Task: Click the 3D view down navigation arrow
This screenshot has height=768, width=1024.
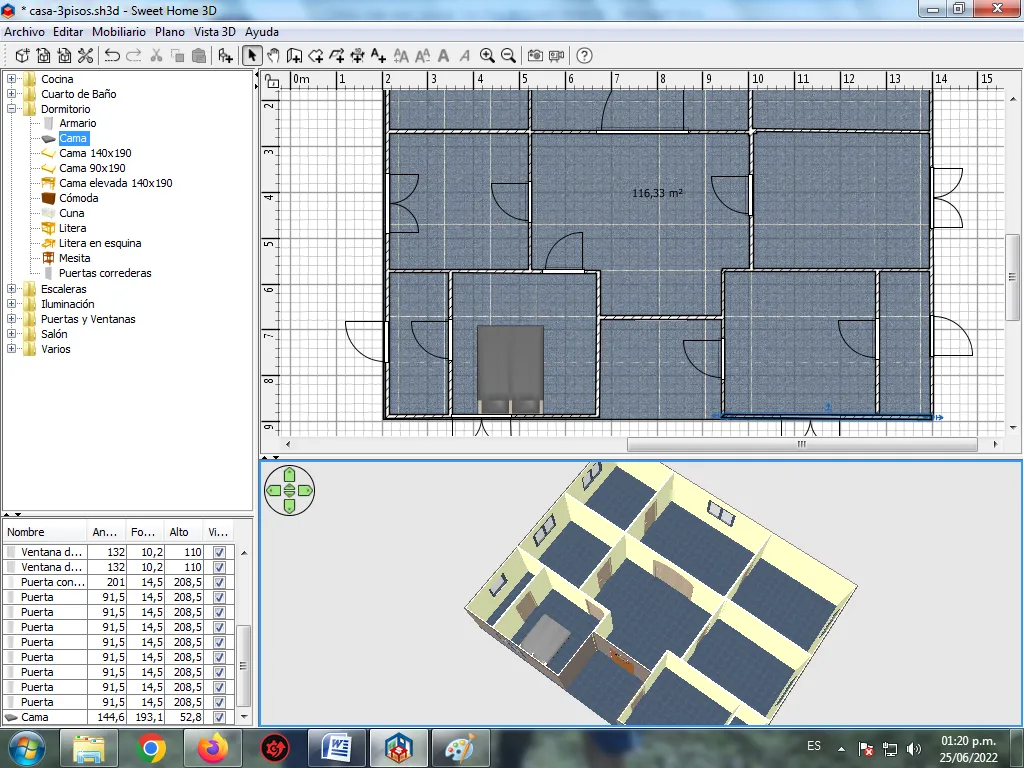Action: 289,506
